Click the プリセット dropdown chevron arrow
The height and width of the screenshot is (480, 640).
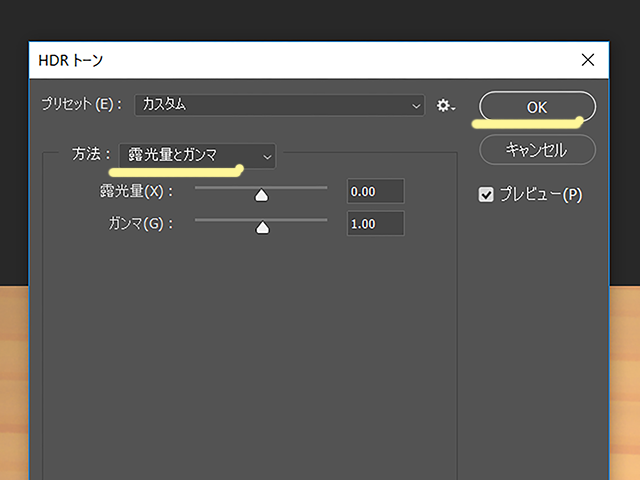click(416, 105)
